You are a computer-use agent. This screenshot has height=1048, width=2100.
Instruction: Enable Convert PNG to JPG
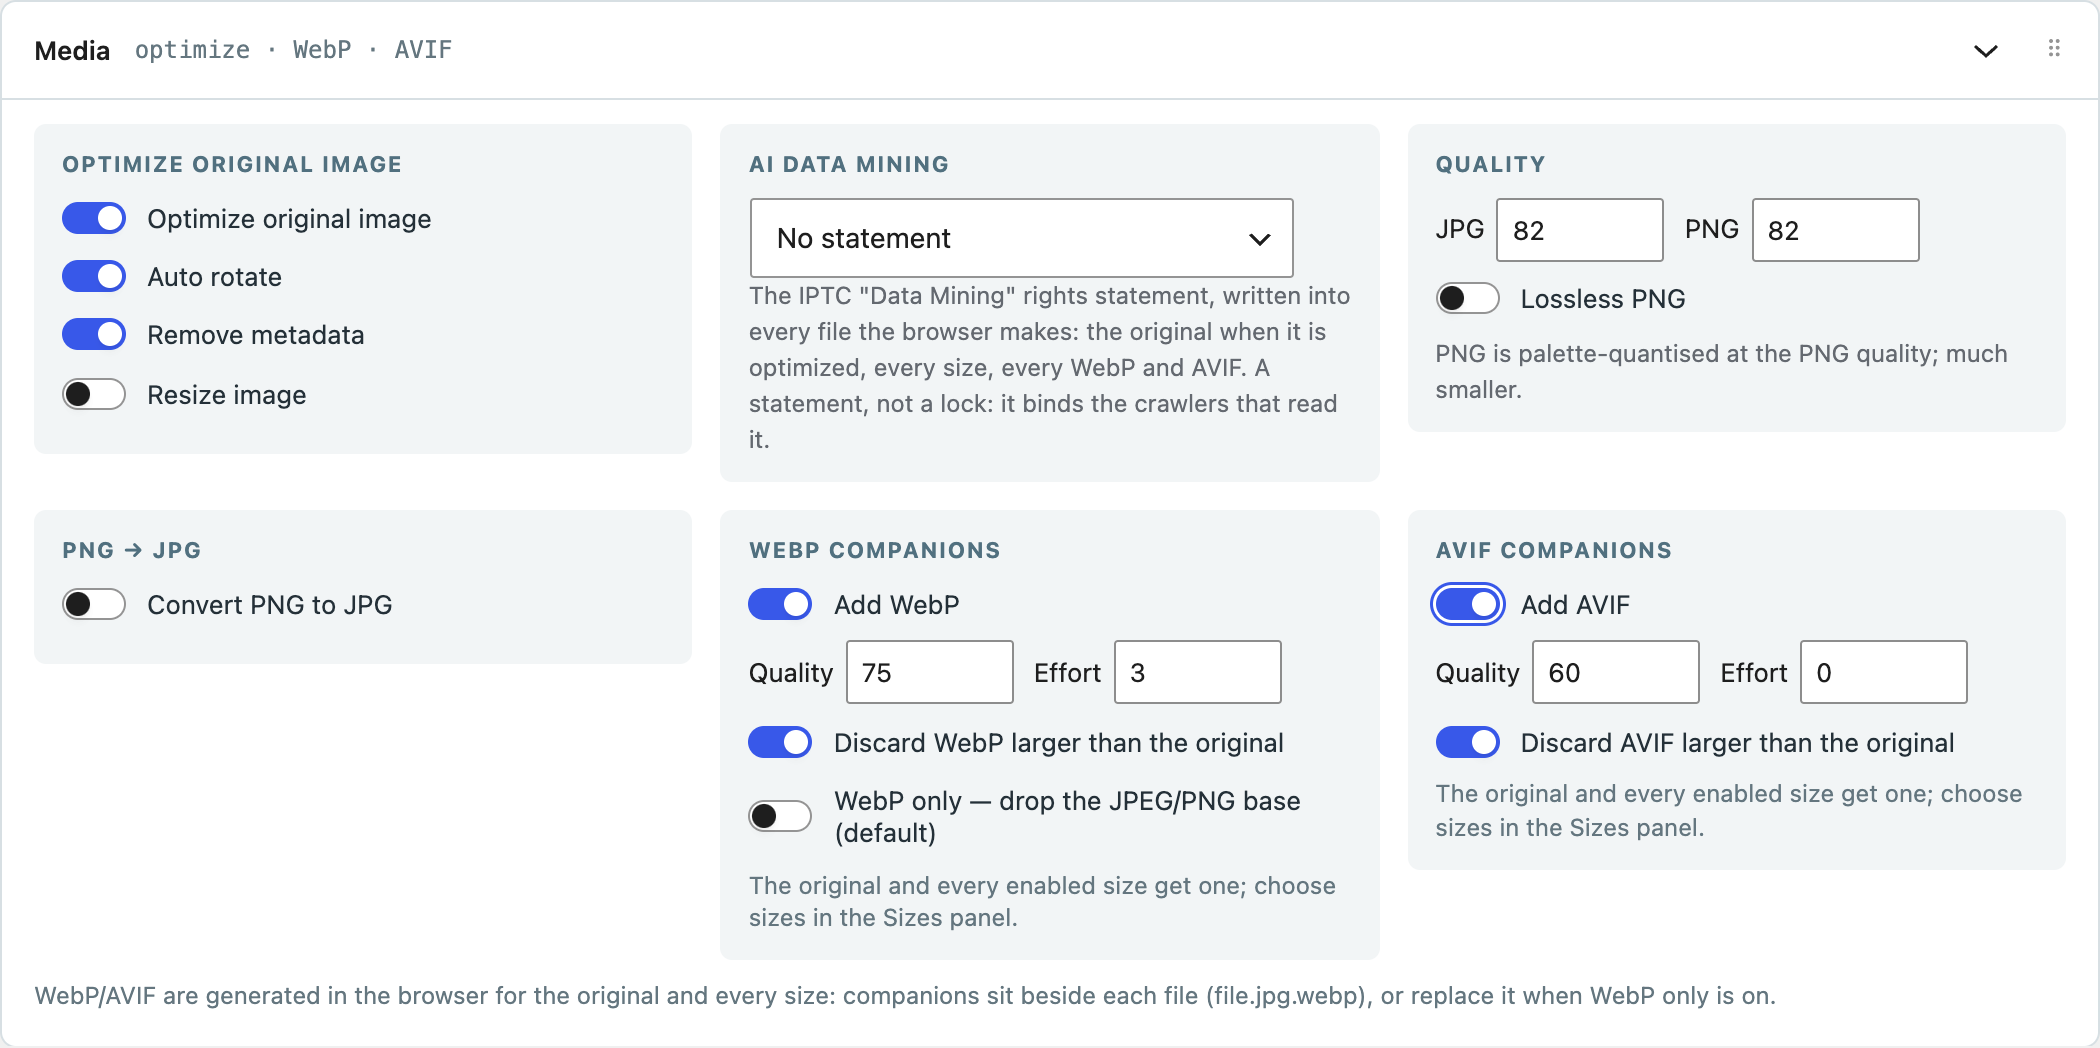click(94, 605)
